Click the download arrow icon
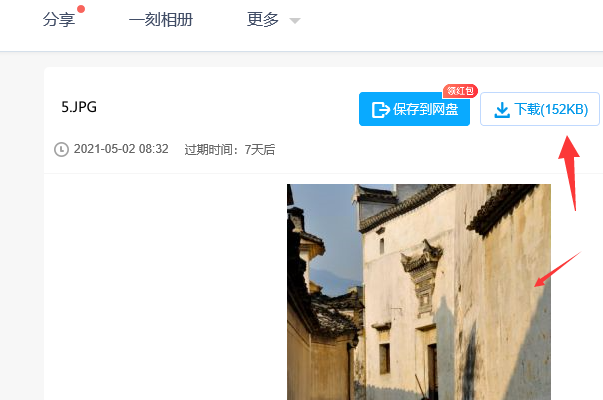This screenshot has height=400, width=603. pos(502,110)
